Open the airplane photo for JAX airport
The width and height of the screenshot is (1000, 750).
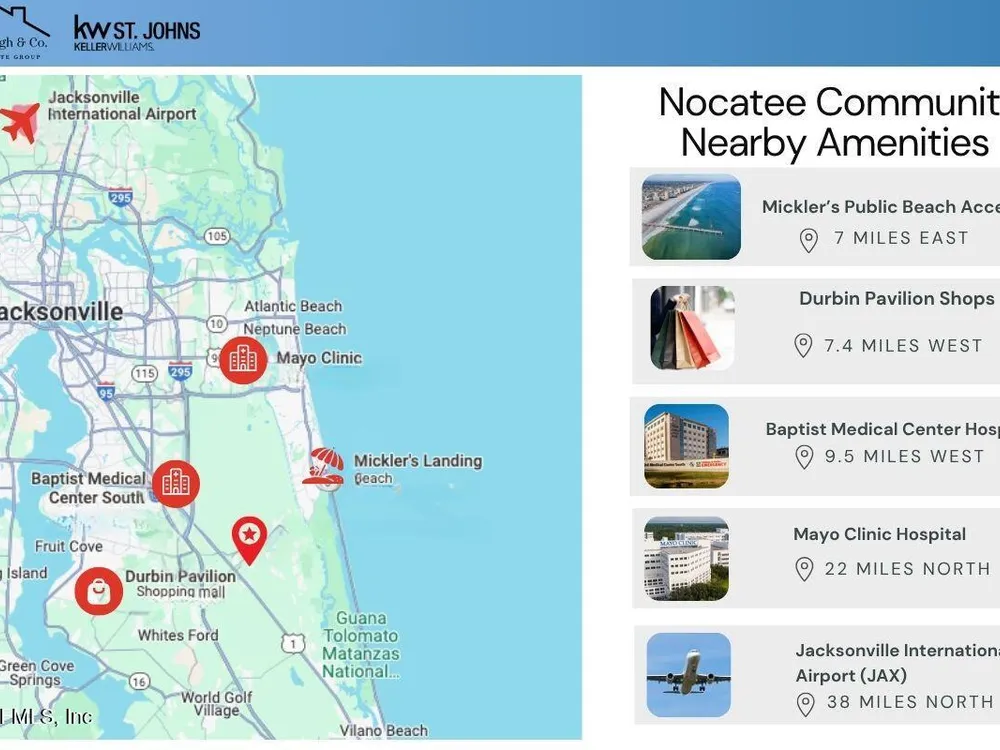pyautogui.click(x=689, y=675)
